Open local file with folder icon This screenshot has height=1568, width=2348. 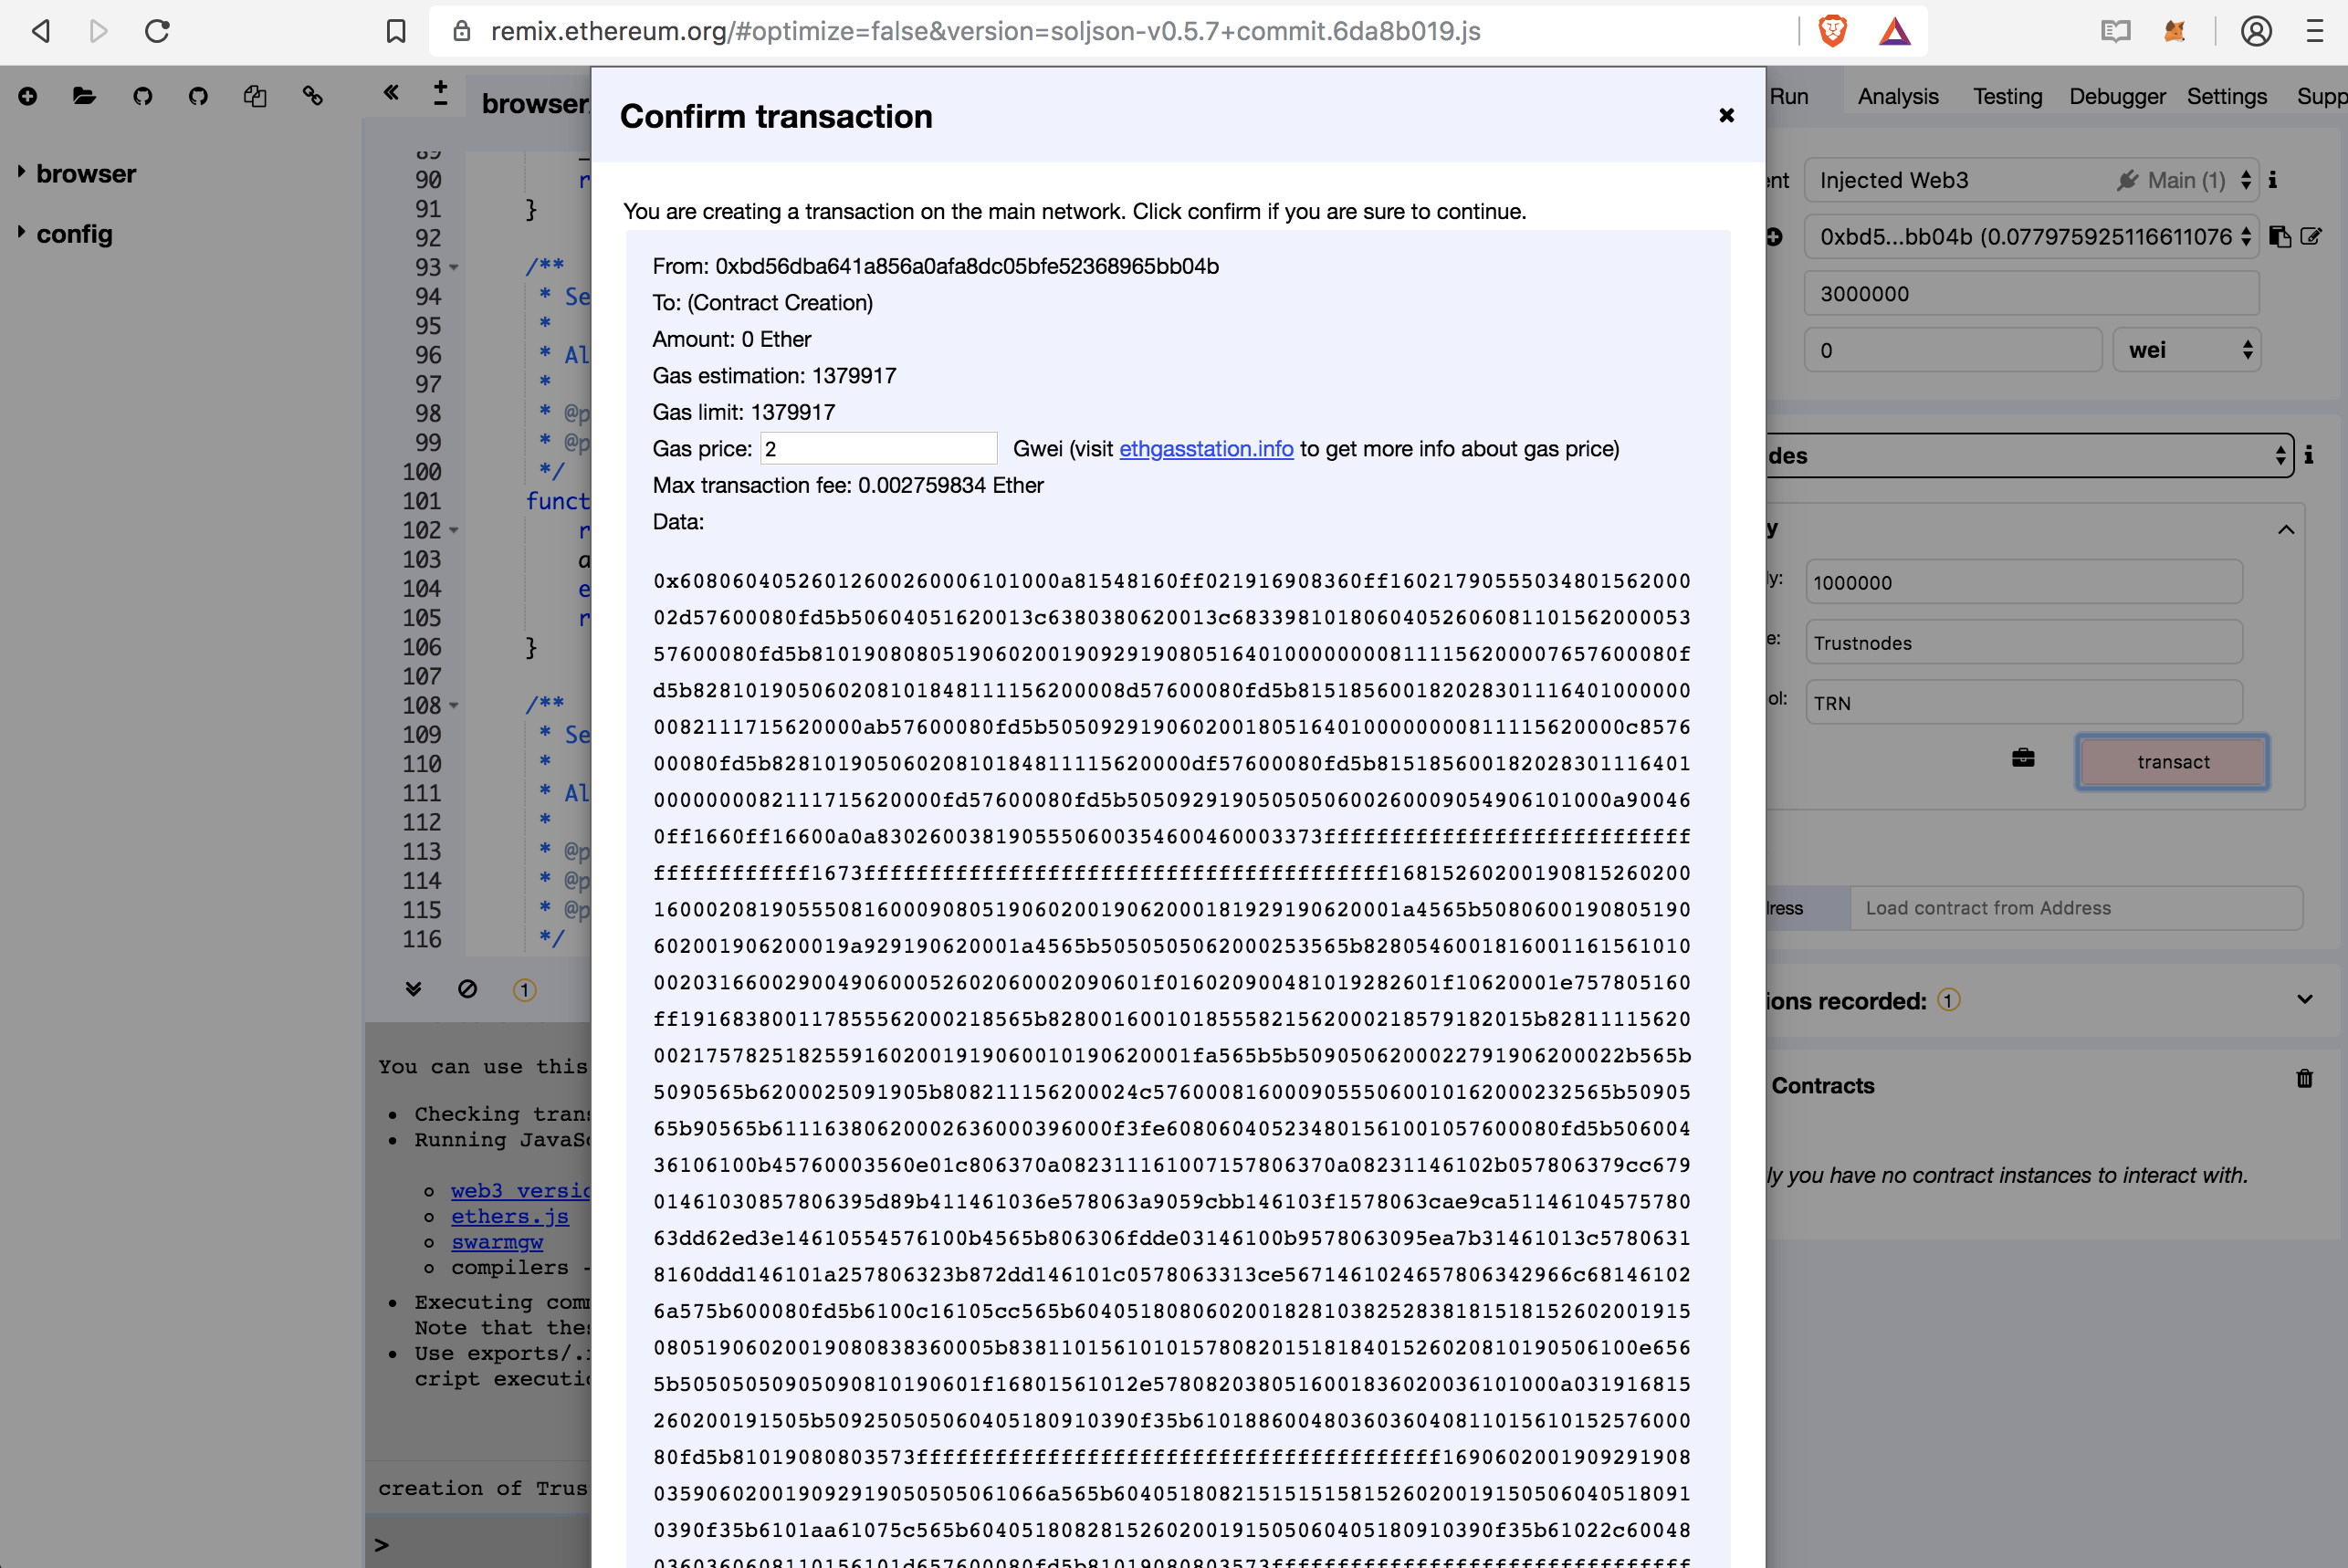pyautogui.click(x=84, y=96)
